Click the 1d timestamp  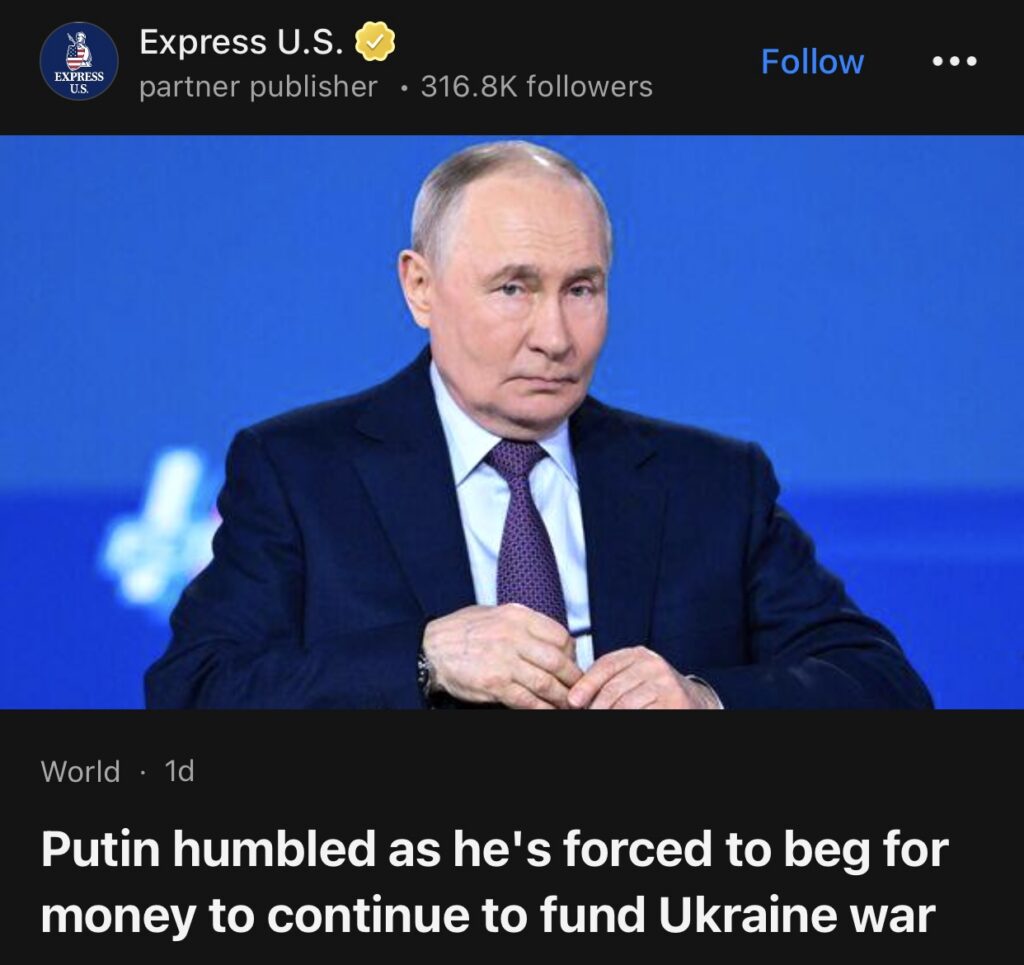180,771
